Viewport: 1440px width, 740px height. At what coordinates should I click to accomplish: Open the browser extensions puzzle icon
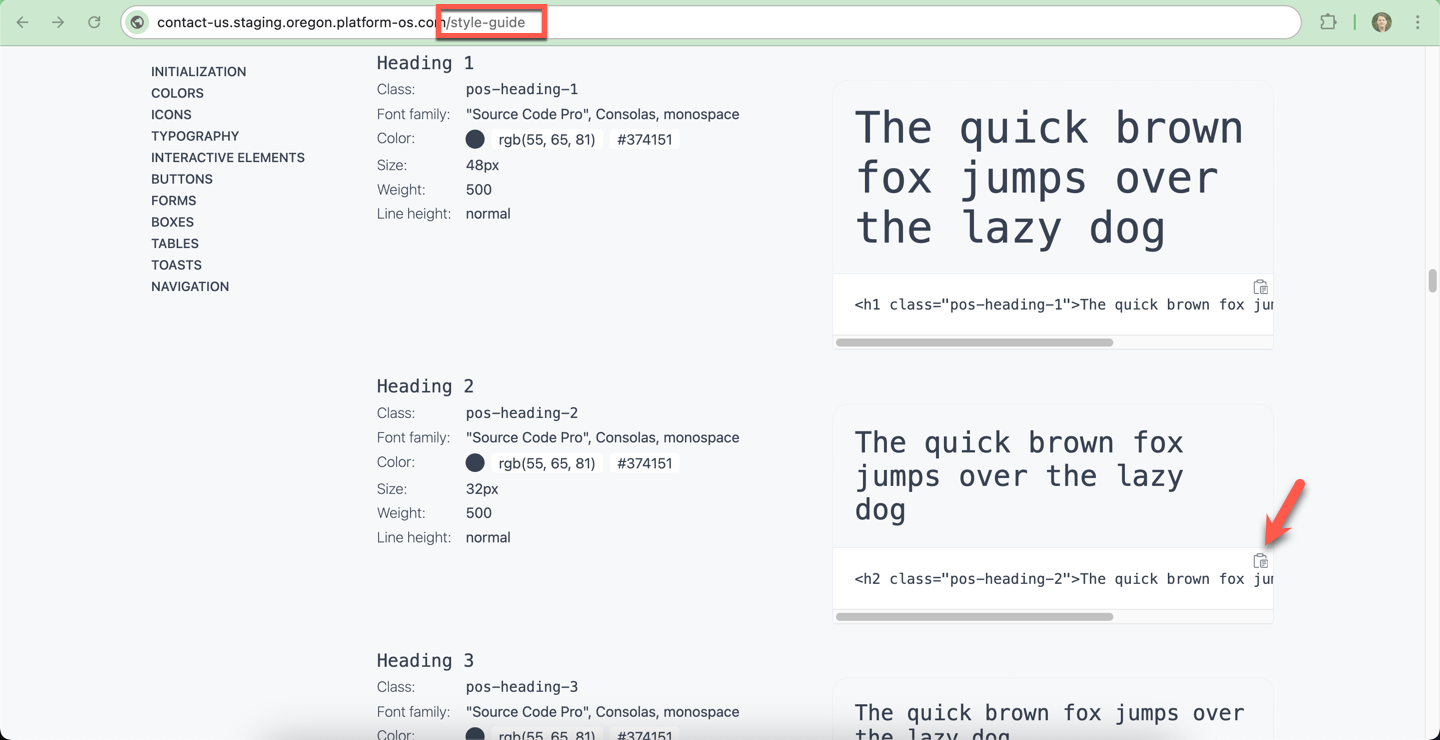(1330, 21)
